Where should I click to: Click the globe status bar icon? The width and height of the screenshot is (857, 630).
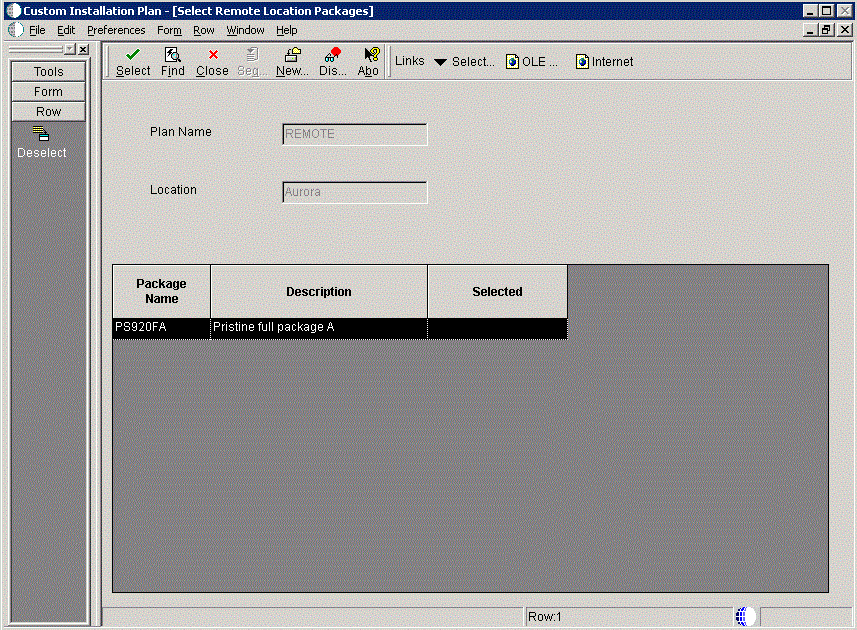click(745, 616)
